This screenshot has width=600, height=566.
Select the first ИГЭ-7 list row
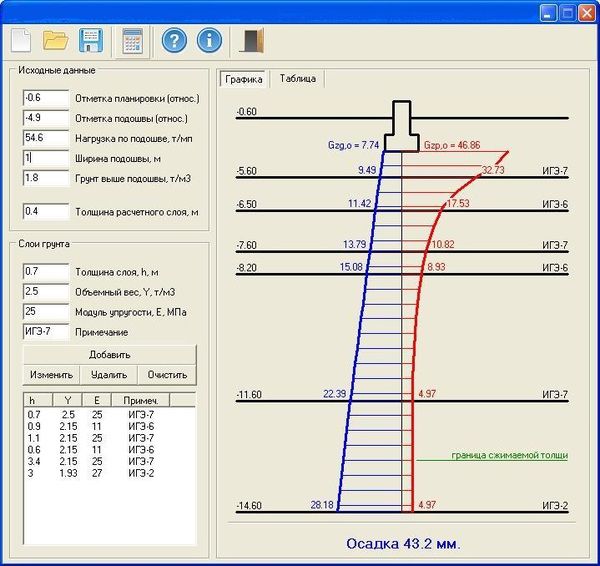[109, 414]
